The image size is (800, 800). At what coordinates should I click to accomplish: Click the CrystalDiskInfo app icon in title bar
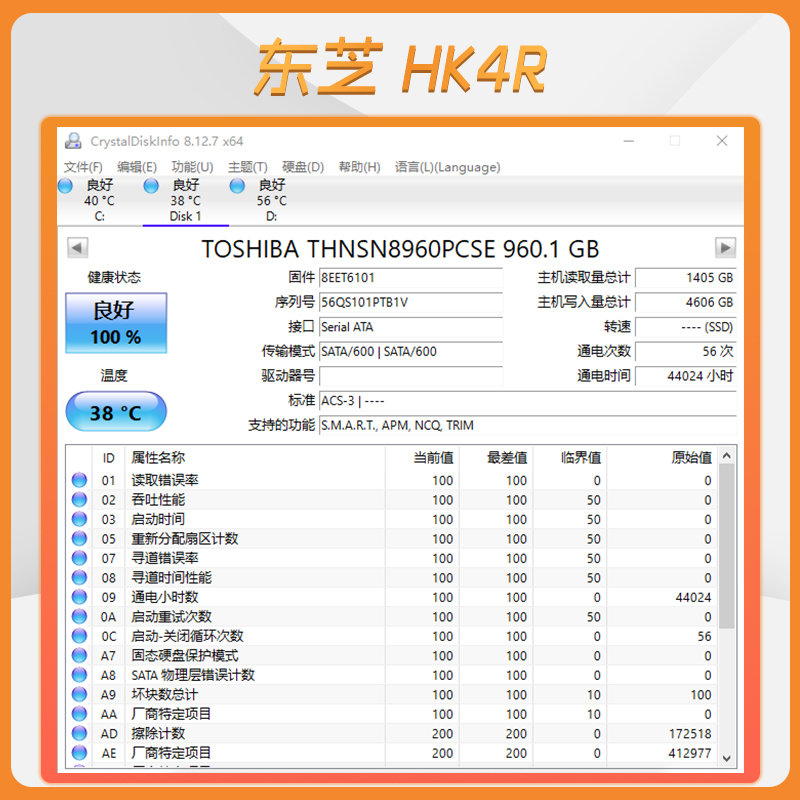tap(73, 141)
